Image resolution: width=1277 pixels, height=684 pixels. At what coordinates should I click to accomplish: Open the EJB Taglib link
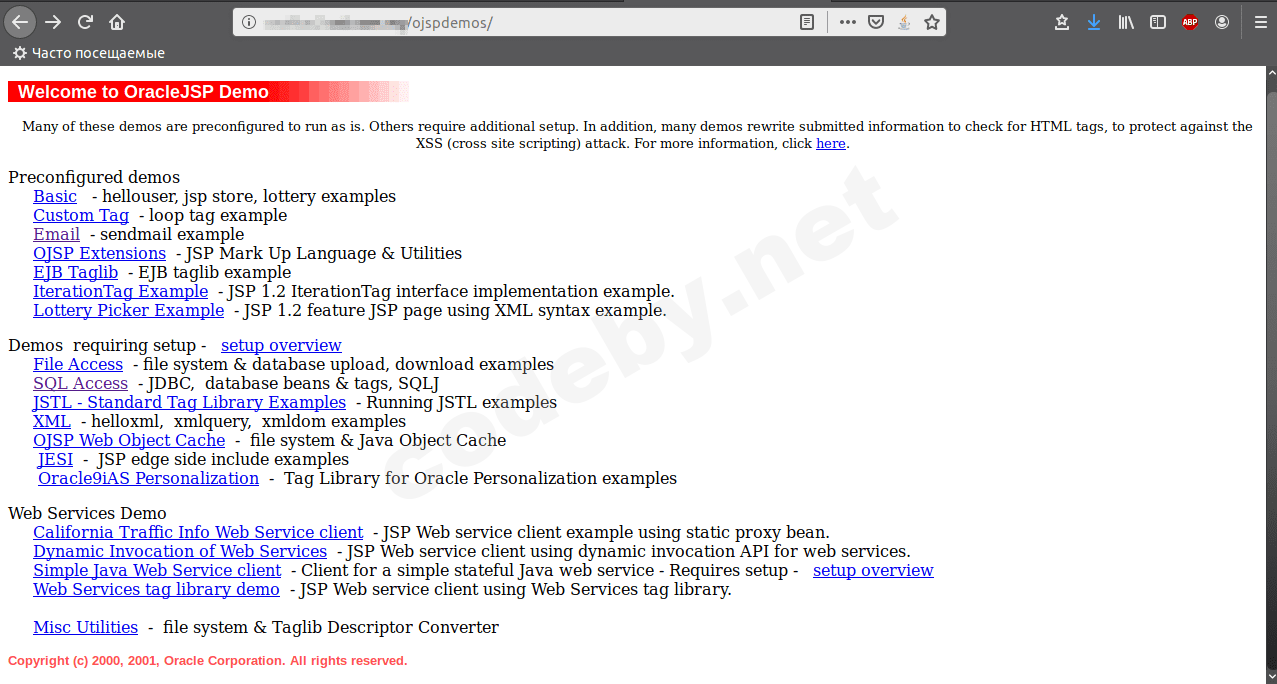pos(75,273)
